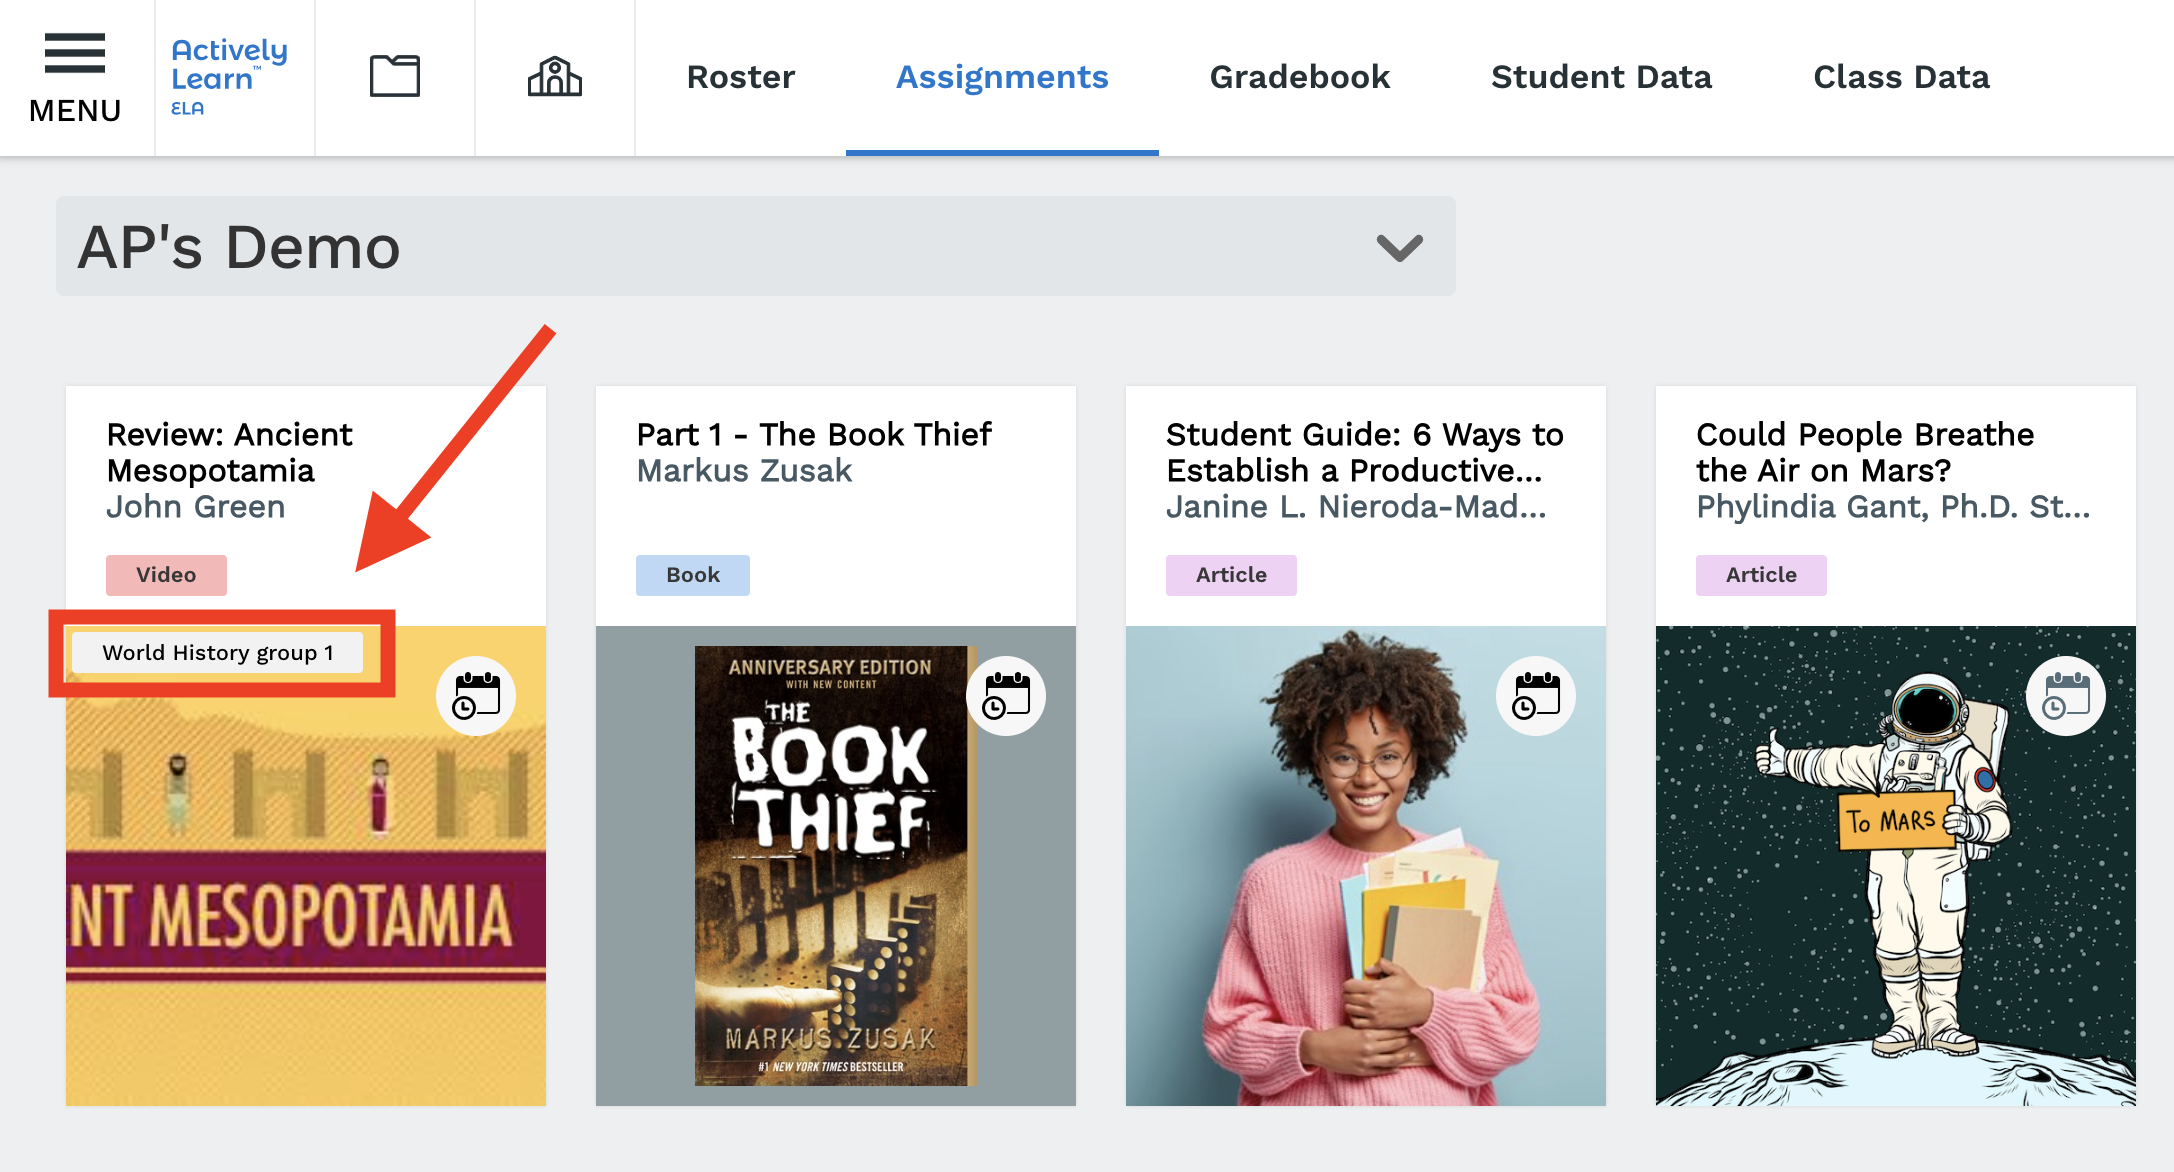Click the World History group 1 badge

pyautogui.click(x=218, y=653)
